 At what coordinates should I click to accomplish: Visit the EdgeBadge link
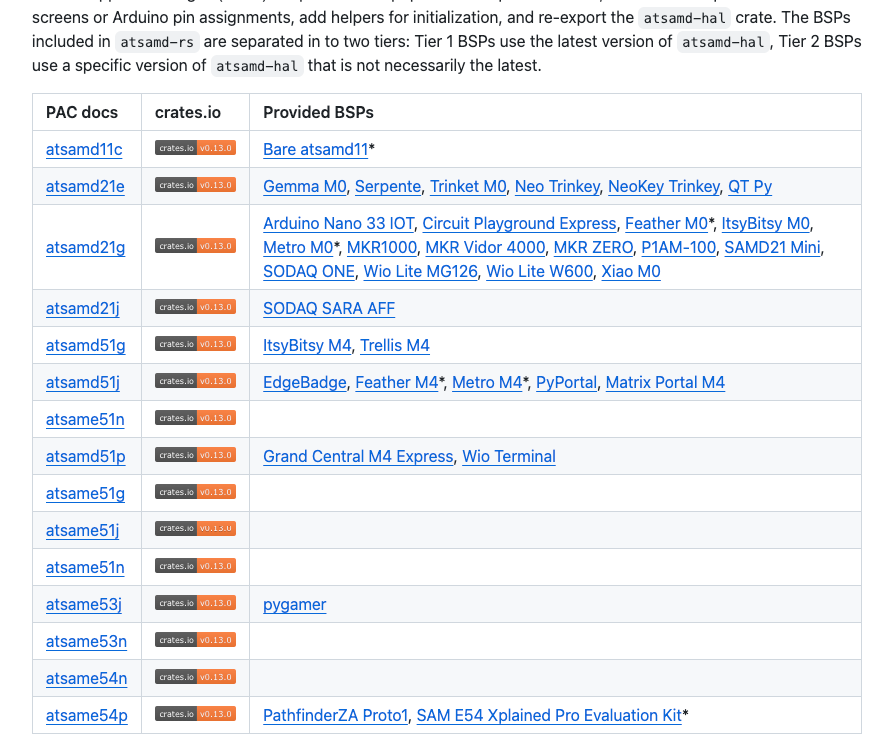click(305, 382)
